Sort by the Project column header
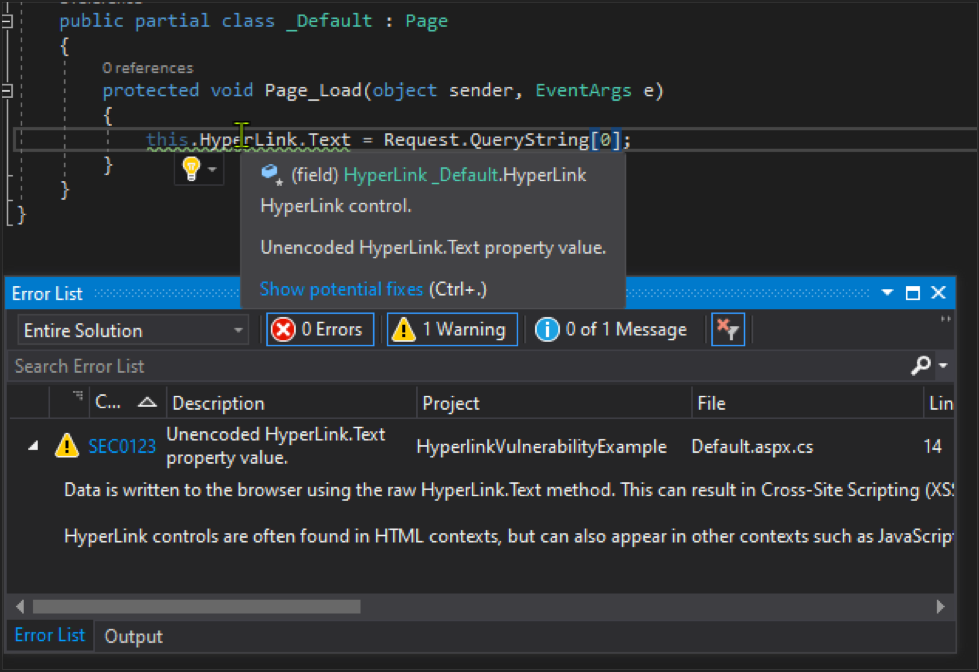The width and height of the screenshot is (979, 672). click(554, 403)
